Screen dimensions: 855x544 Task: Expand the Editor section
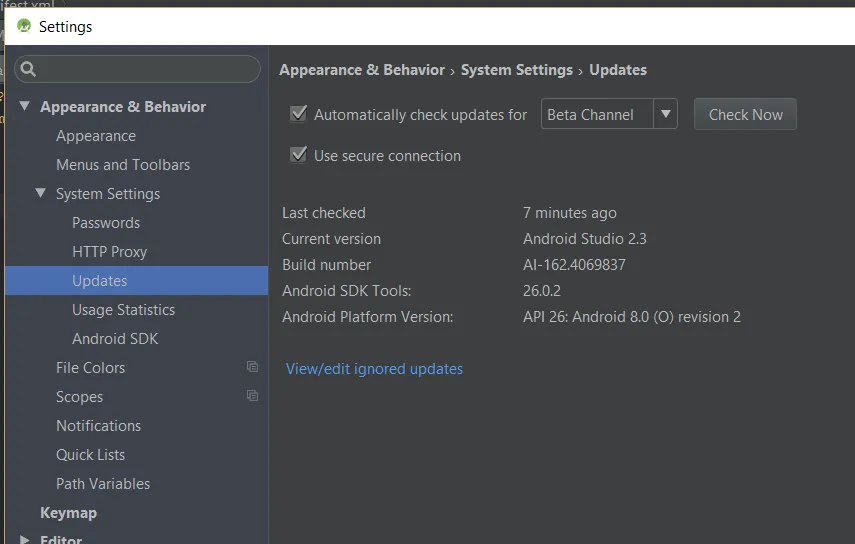(x=24, y=539)
